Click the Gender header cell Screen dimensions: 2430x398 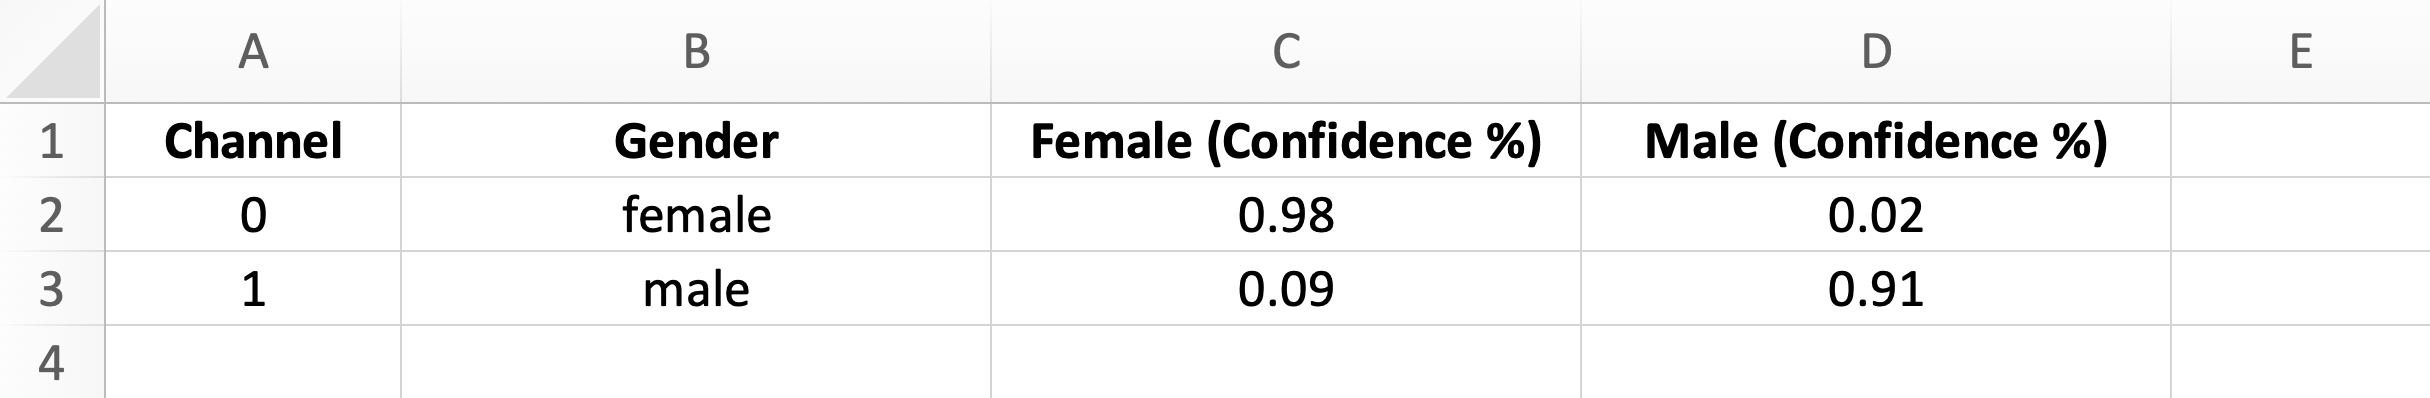tap(696, 141)
